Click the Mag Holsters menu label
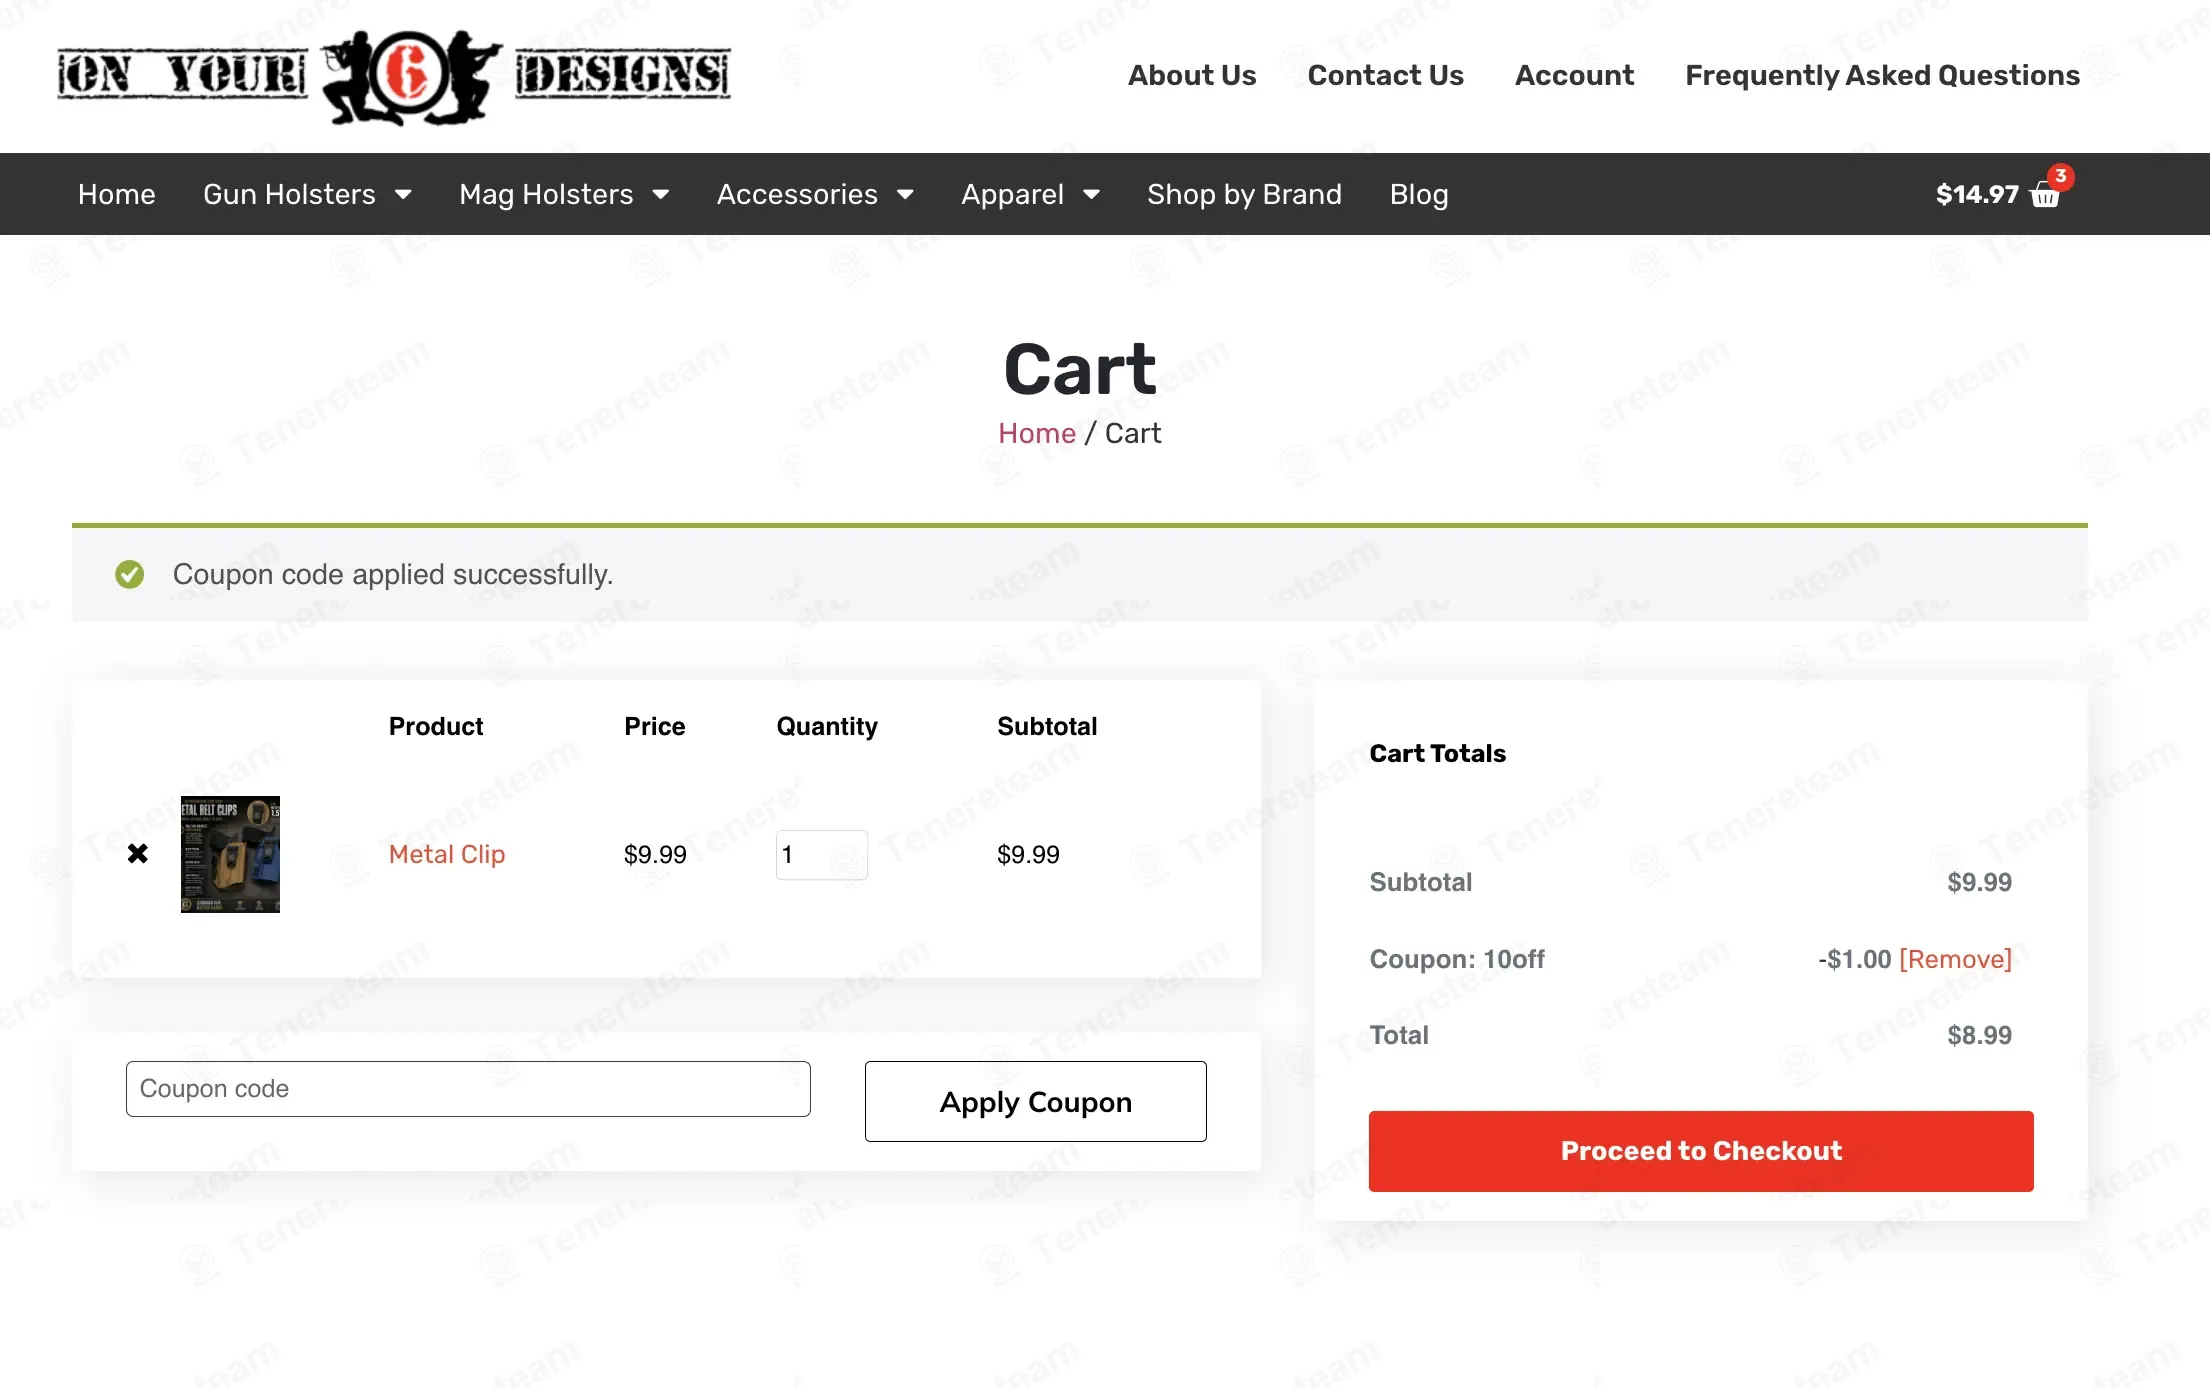Screen dimensions: 2210x1388 pos(546,194)
